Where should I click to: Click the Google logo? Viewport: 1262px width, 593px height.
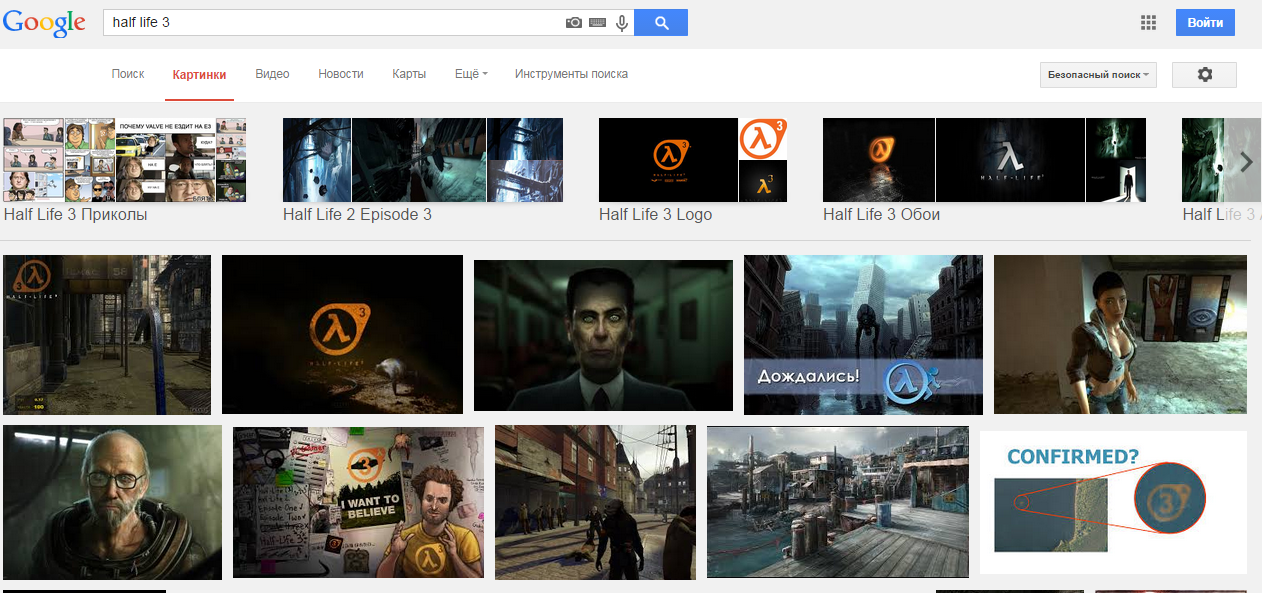tap(44, 23)
